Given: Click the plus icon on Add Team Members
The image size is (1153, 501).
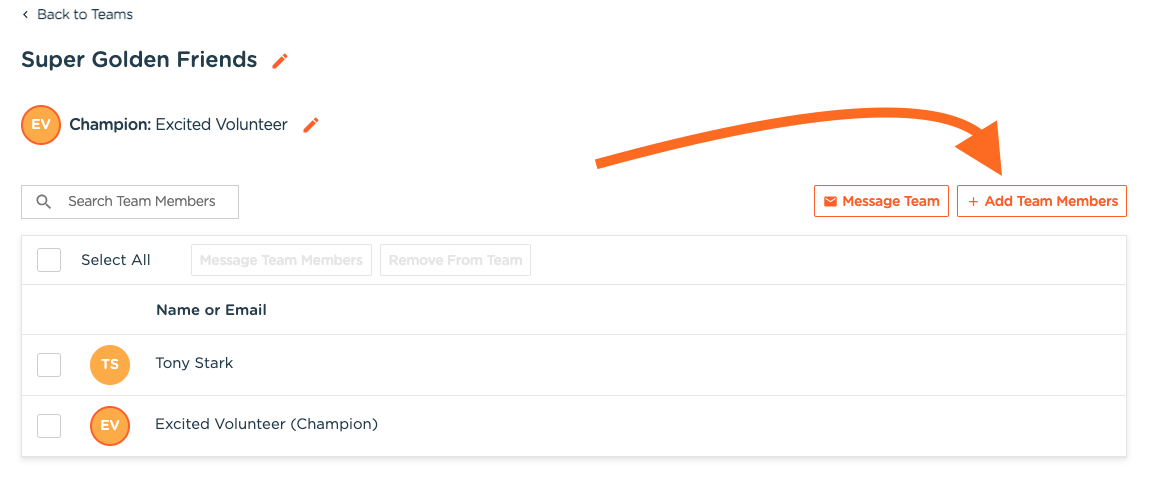Looking at the screenshot, I should coord(973,202).
